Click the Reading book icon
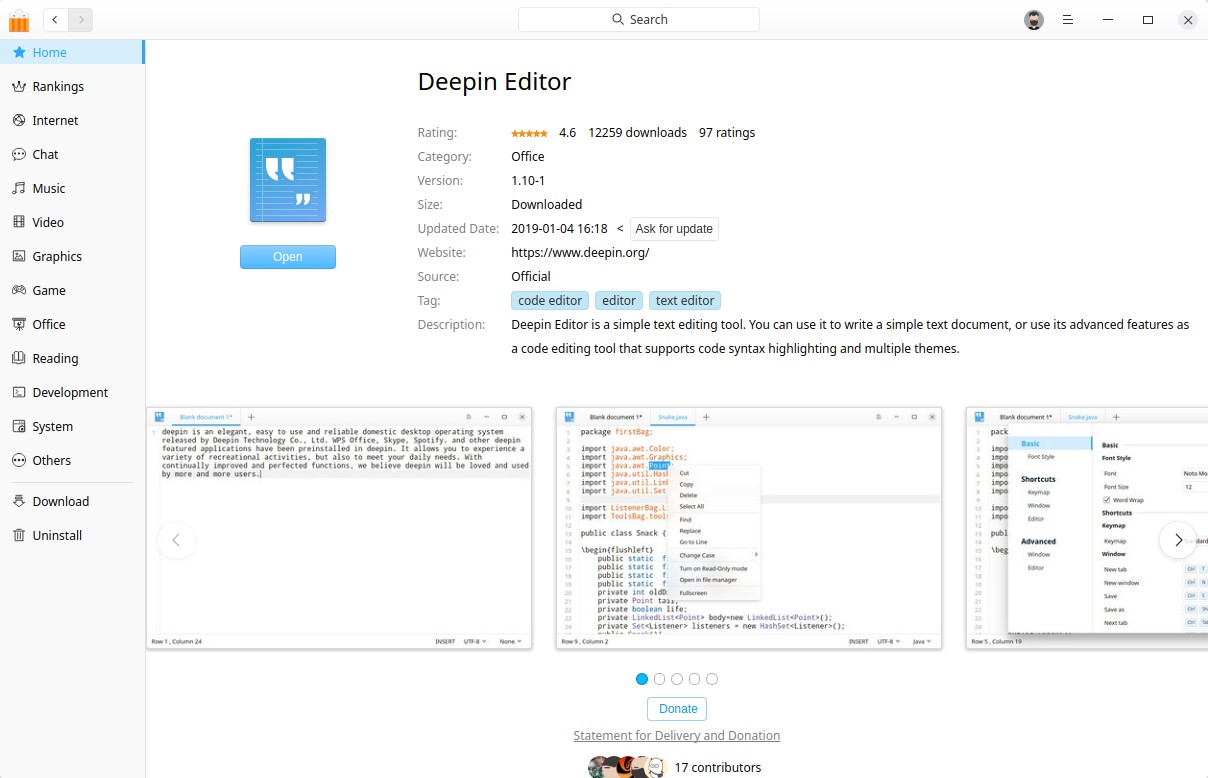Viewport: 1208px width, 778px height. click(19, 358)
